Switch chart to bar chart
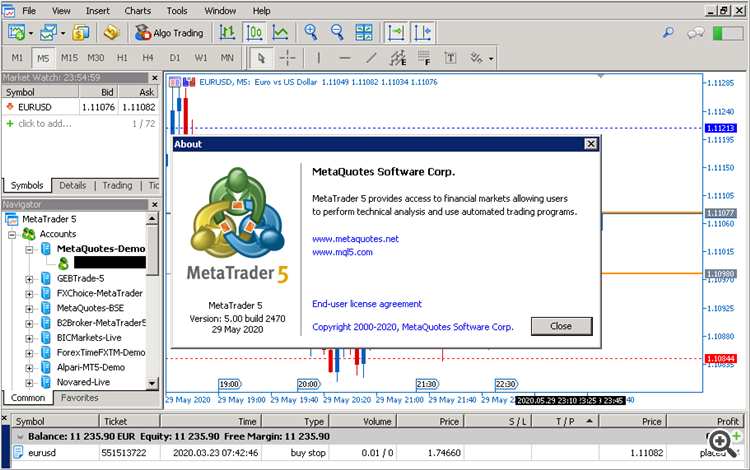The height and width of the screenshot is (470, 750). tap(227, 33)
